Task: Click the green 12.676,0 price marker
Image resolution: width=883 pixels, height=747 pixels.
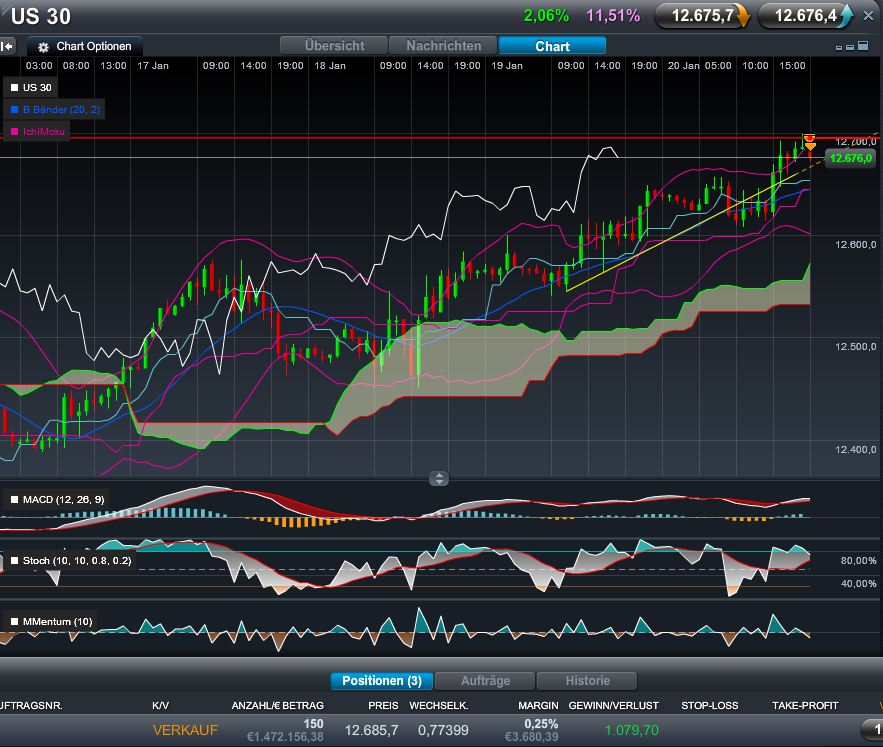Action: [x=849, y=158]
